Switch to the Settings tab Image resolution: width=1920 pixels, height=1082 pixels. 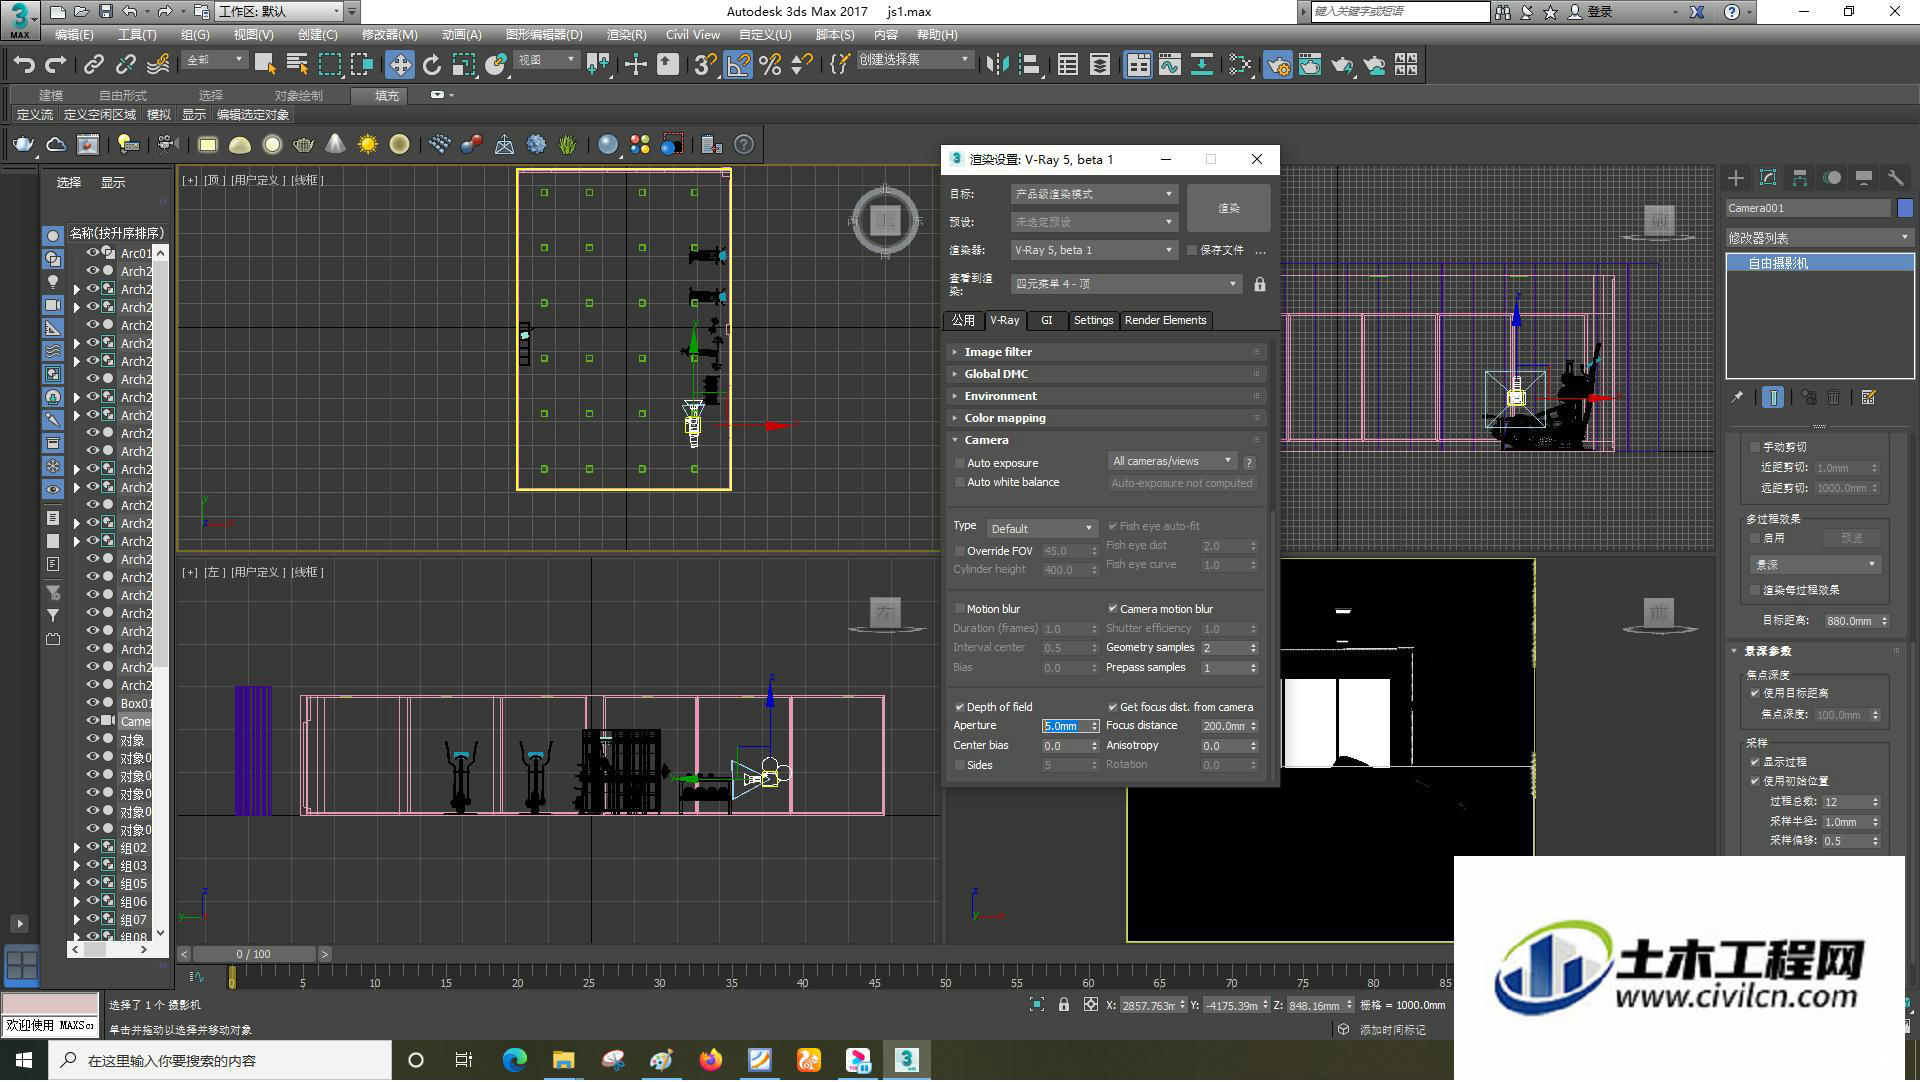[x=1093, y=320]
